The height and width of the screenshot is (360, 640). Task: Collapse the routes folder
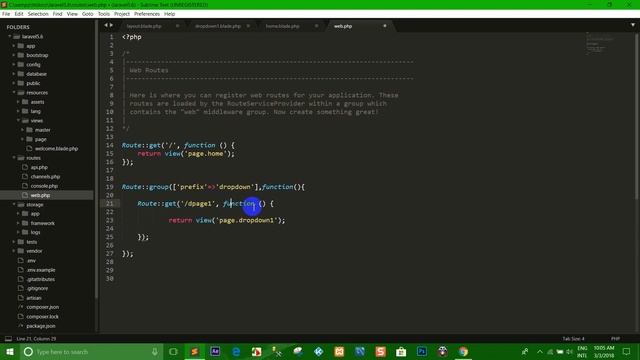[x=14, y=158]
